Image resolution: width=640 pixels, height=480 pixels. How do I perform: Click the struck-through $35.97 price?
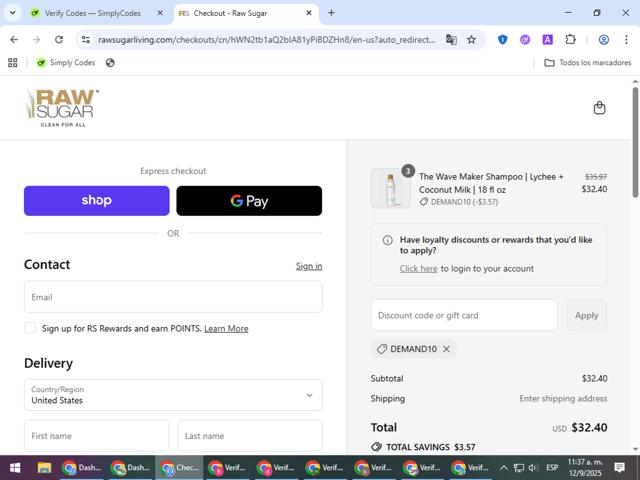pyautogui.click(x=596, y=177)
